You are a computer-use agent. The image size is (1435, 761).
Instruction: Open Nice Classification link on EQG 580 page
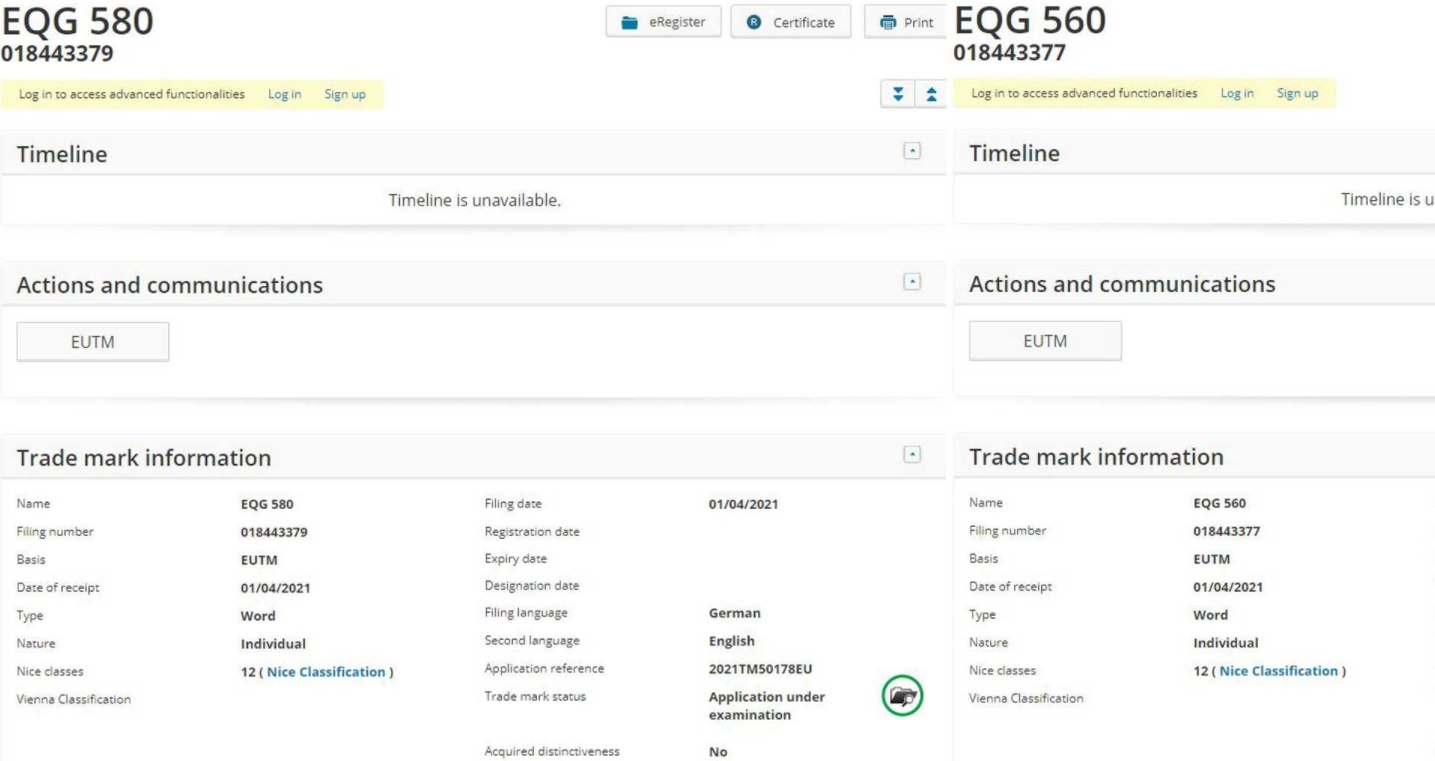(x=326, y=672)
